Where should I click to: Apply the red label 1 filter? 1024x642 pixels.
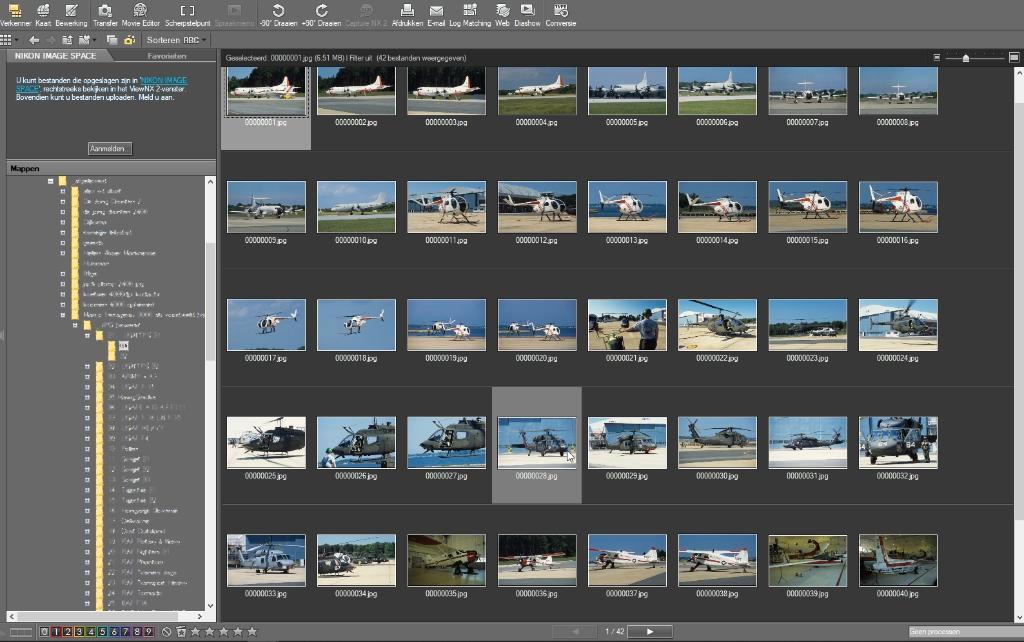(x=56, y=632)
